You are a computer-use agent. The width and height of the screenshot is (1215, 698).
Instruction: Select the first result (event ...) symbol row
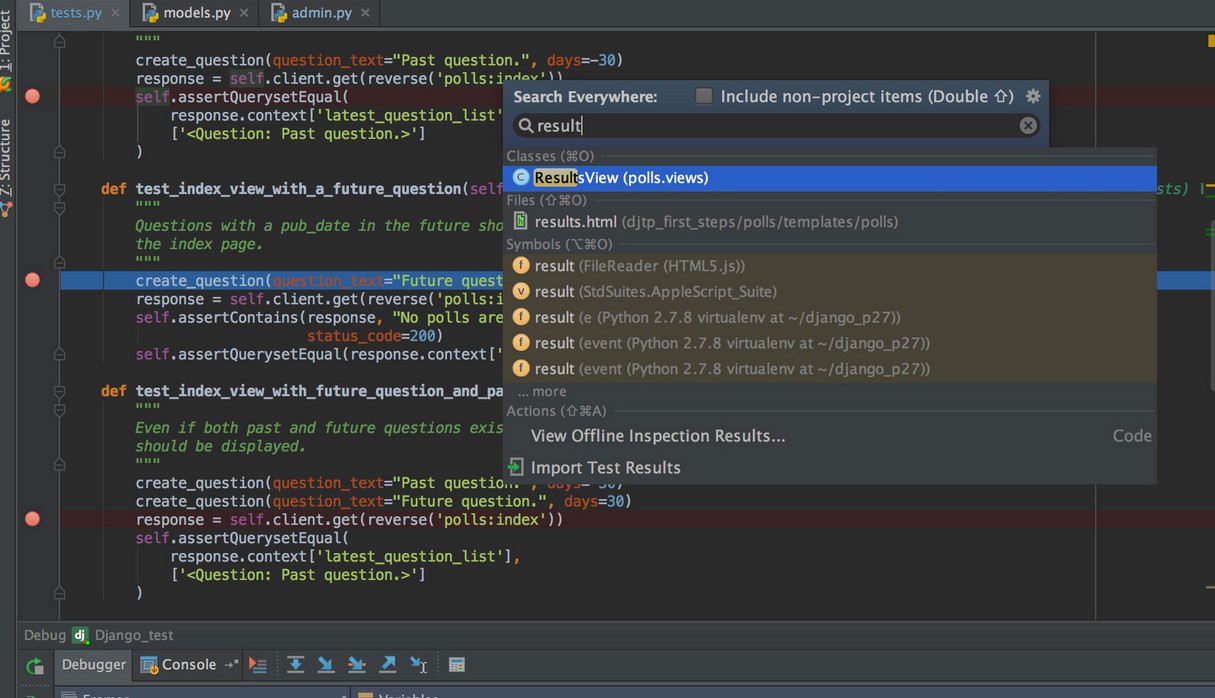tap(829, 343)
